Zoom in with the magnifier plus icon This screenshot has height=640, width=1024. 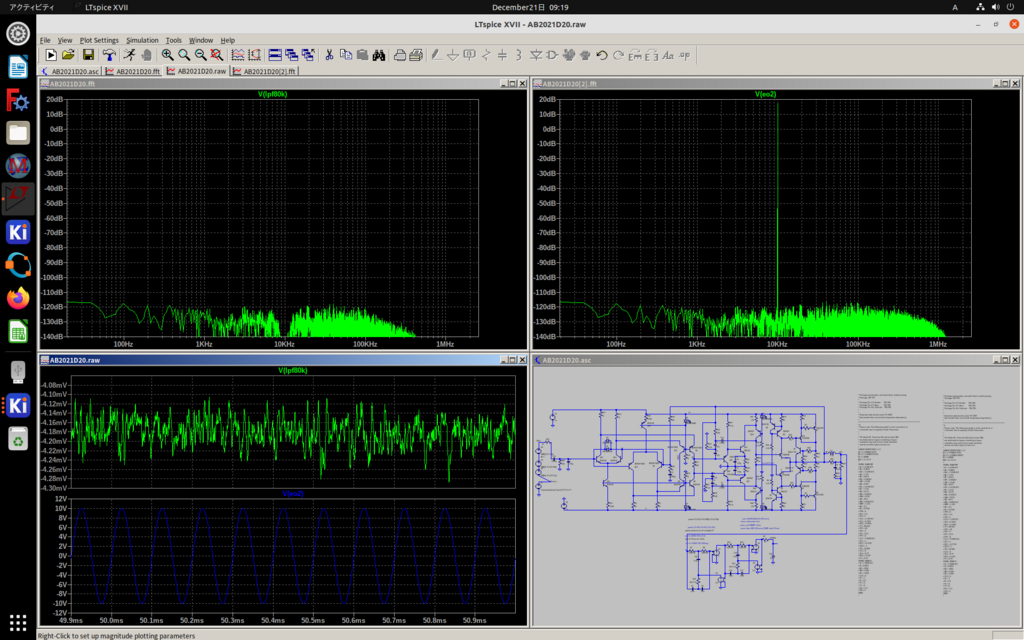point(168,56)
